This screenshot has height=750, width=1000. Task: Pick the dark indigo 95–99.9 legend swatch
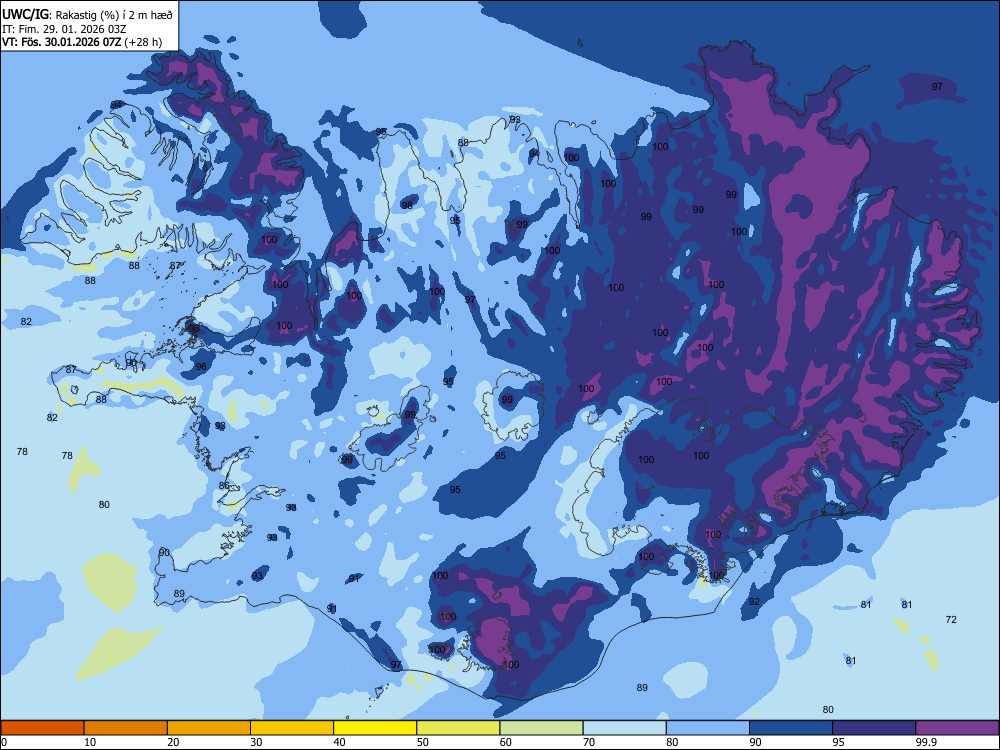(874, 728)
